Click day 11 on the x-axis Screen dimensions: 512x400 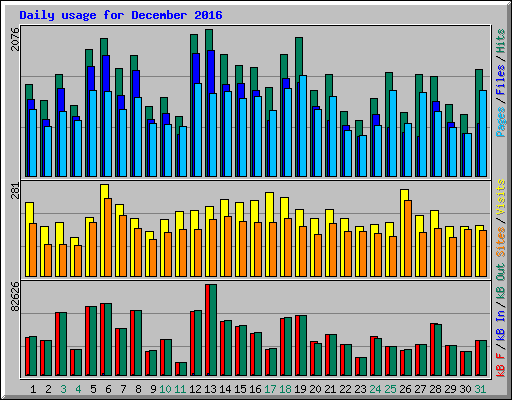(180, 389)
